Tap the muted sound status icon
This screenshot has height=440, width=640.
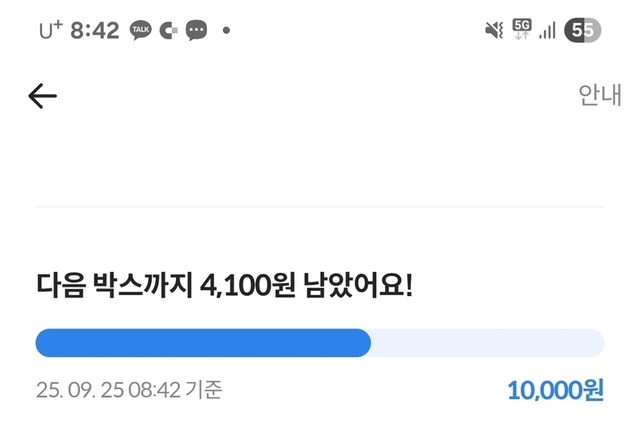494,30
